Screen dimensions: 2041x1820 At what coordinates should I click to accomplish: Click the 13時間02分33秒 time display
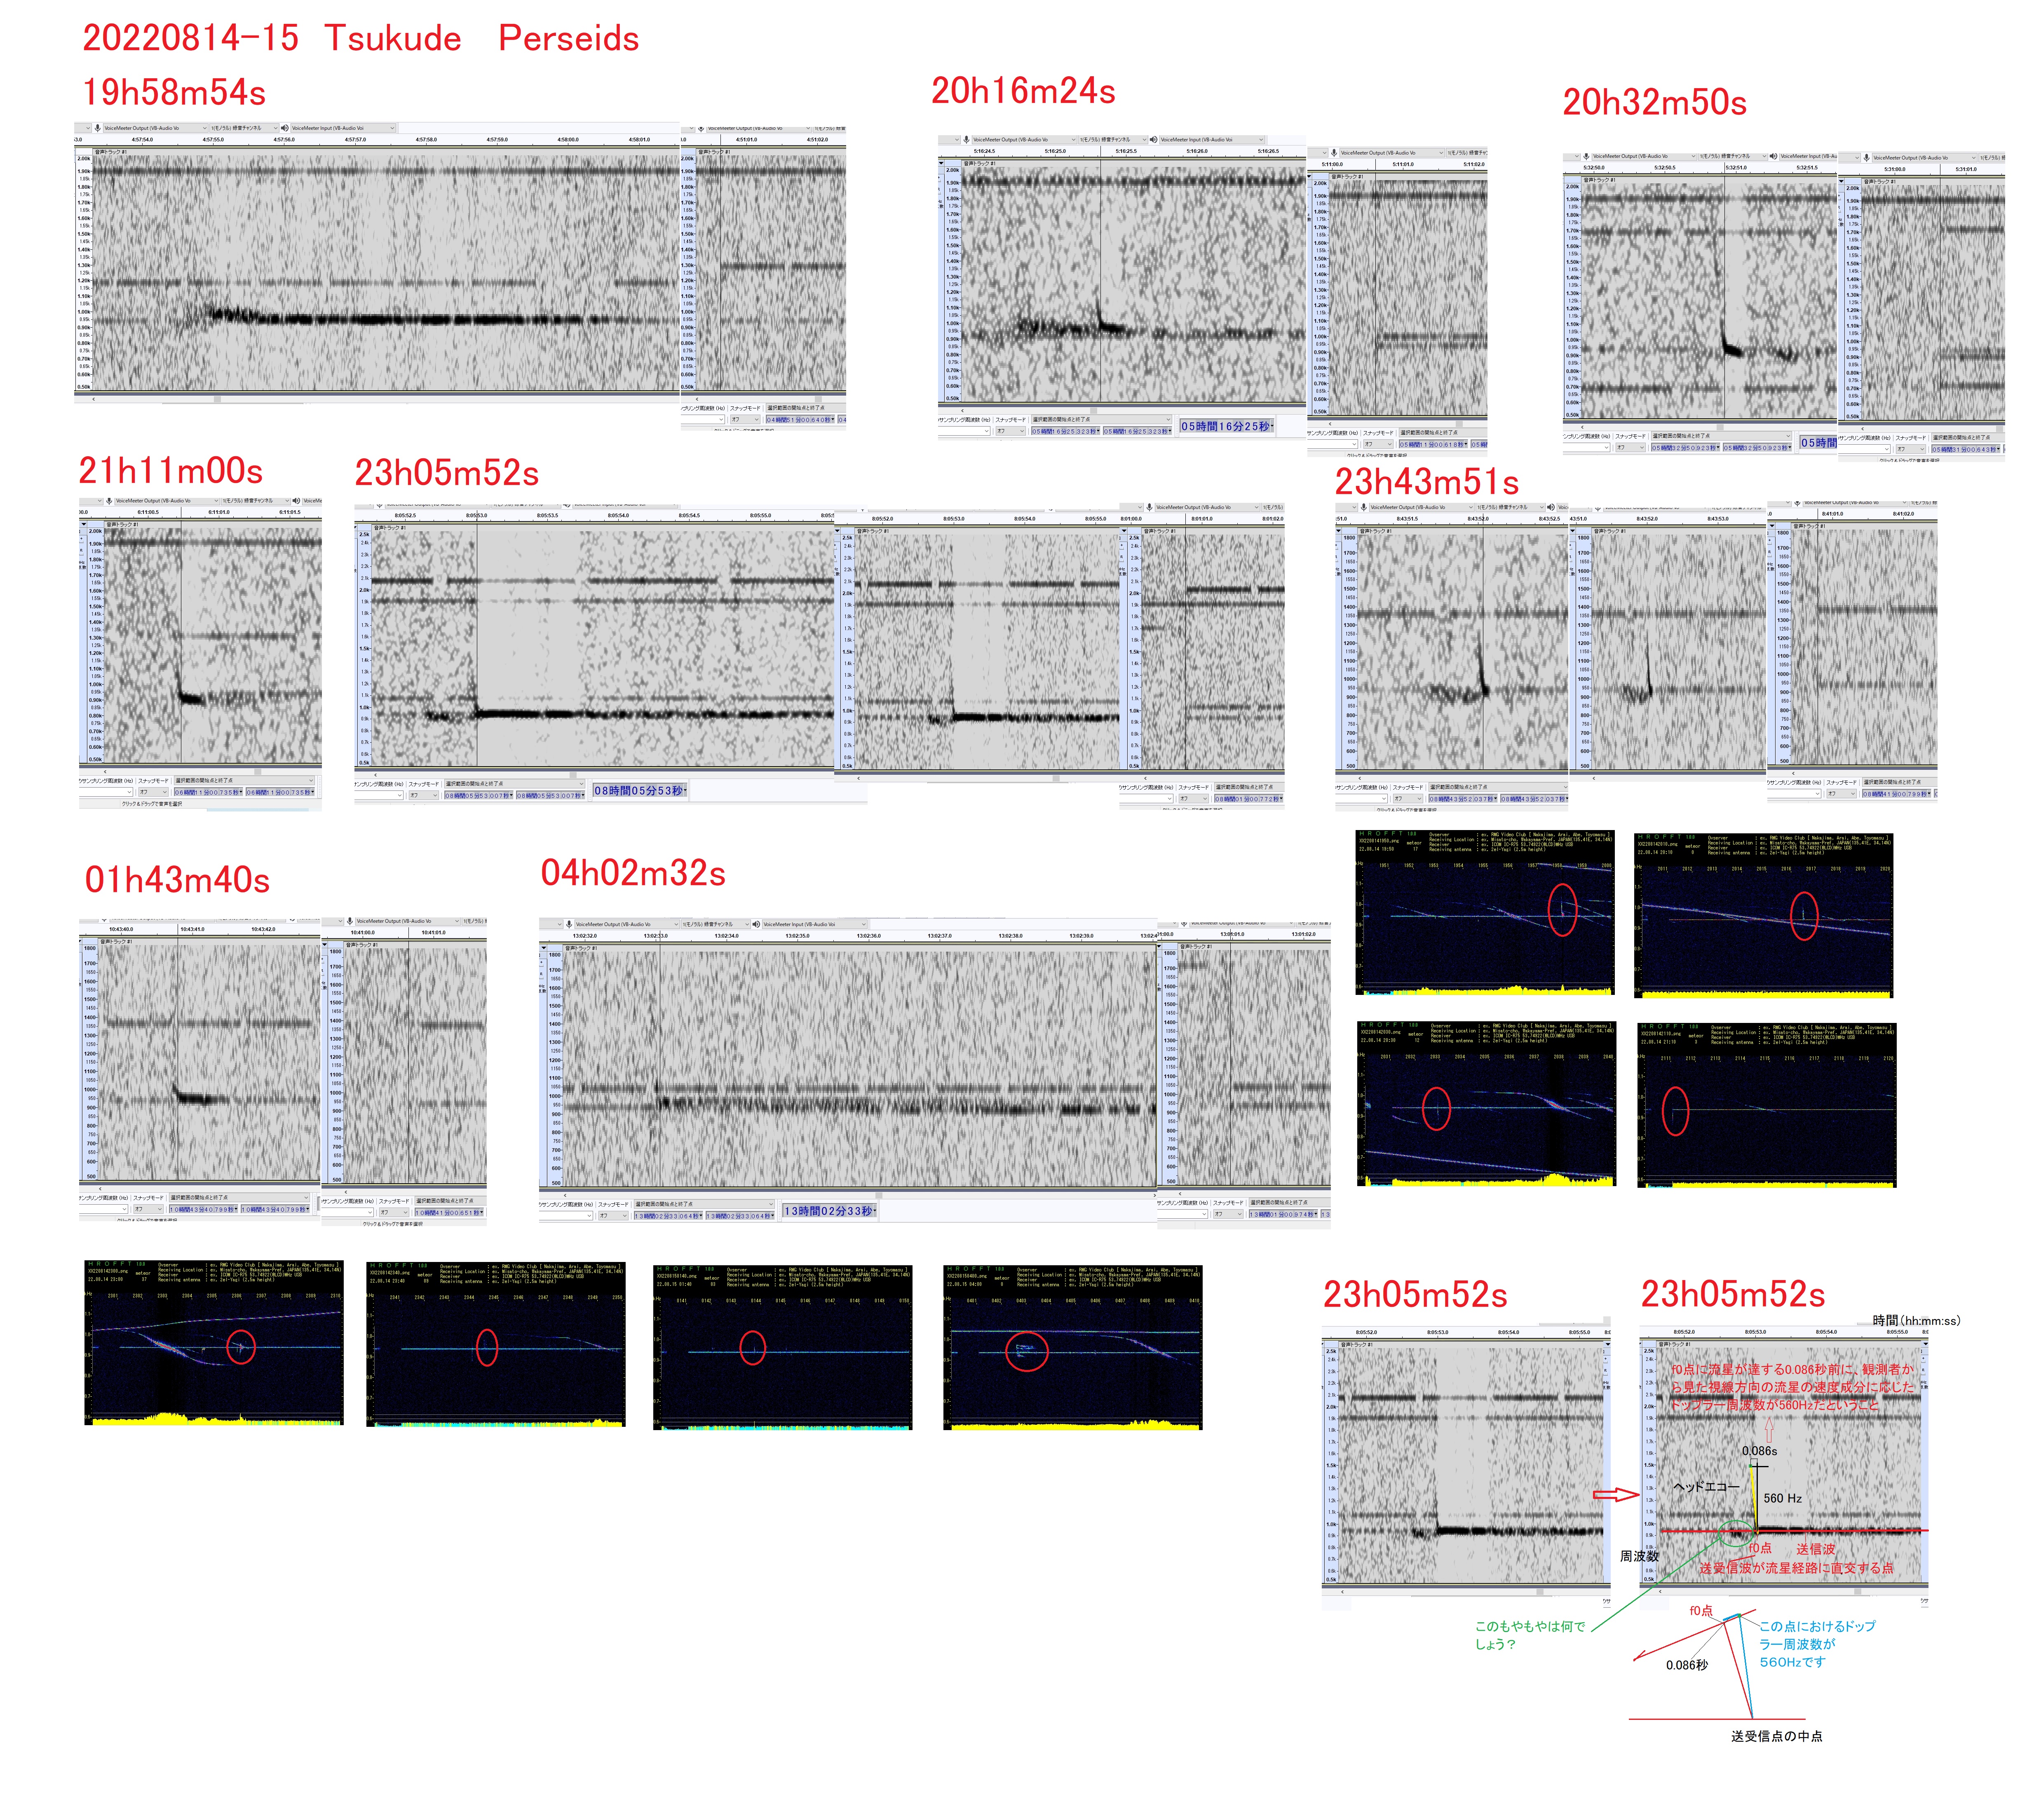tap(829, 1211)
